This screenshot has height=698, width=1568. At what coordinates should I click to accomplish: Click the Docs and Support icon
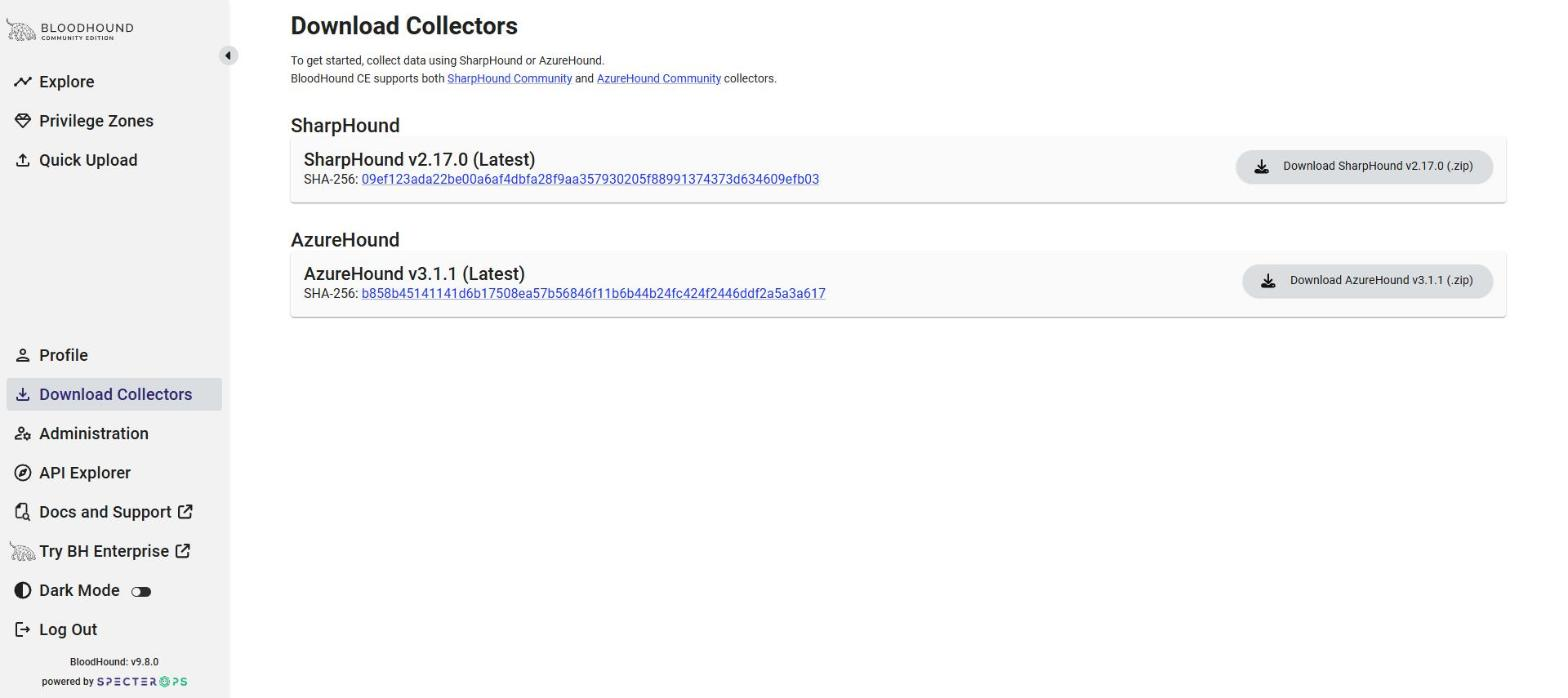(22, 512)
